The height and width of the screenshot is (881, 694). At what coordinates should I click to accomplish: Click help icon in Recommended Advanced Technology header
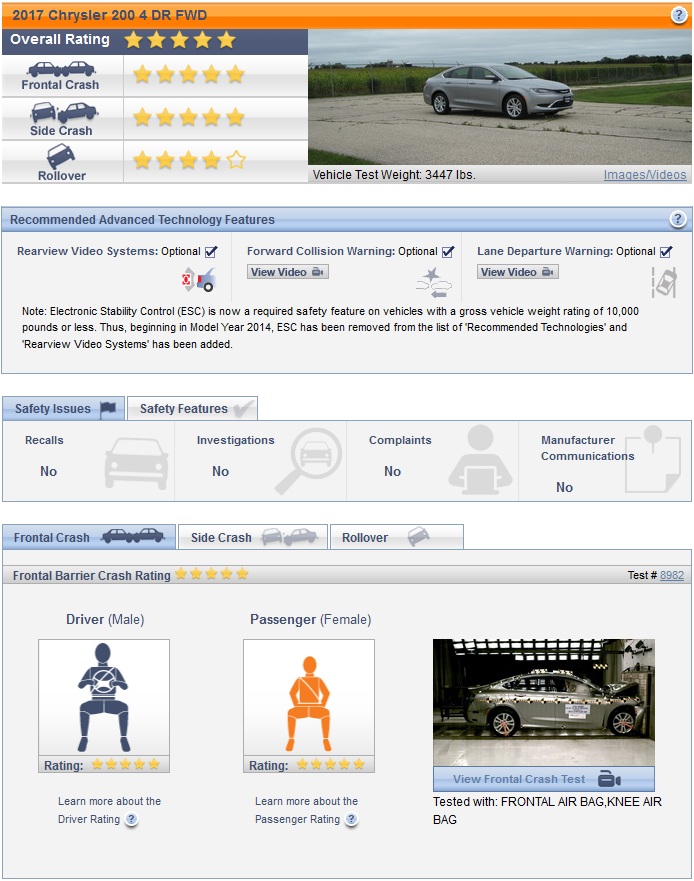(678, 220)
